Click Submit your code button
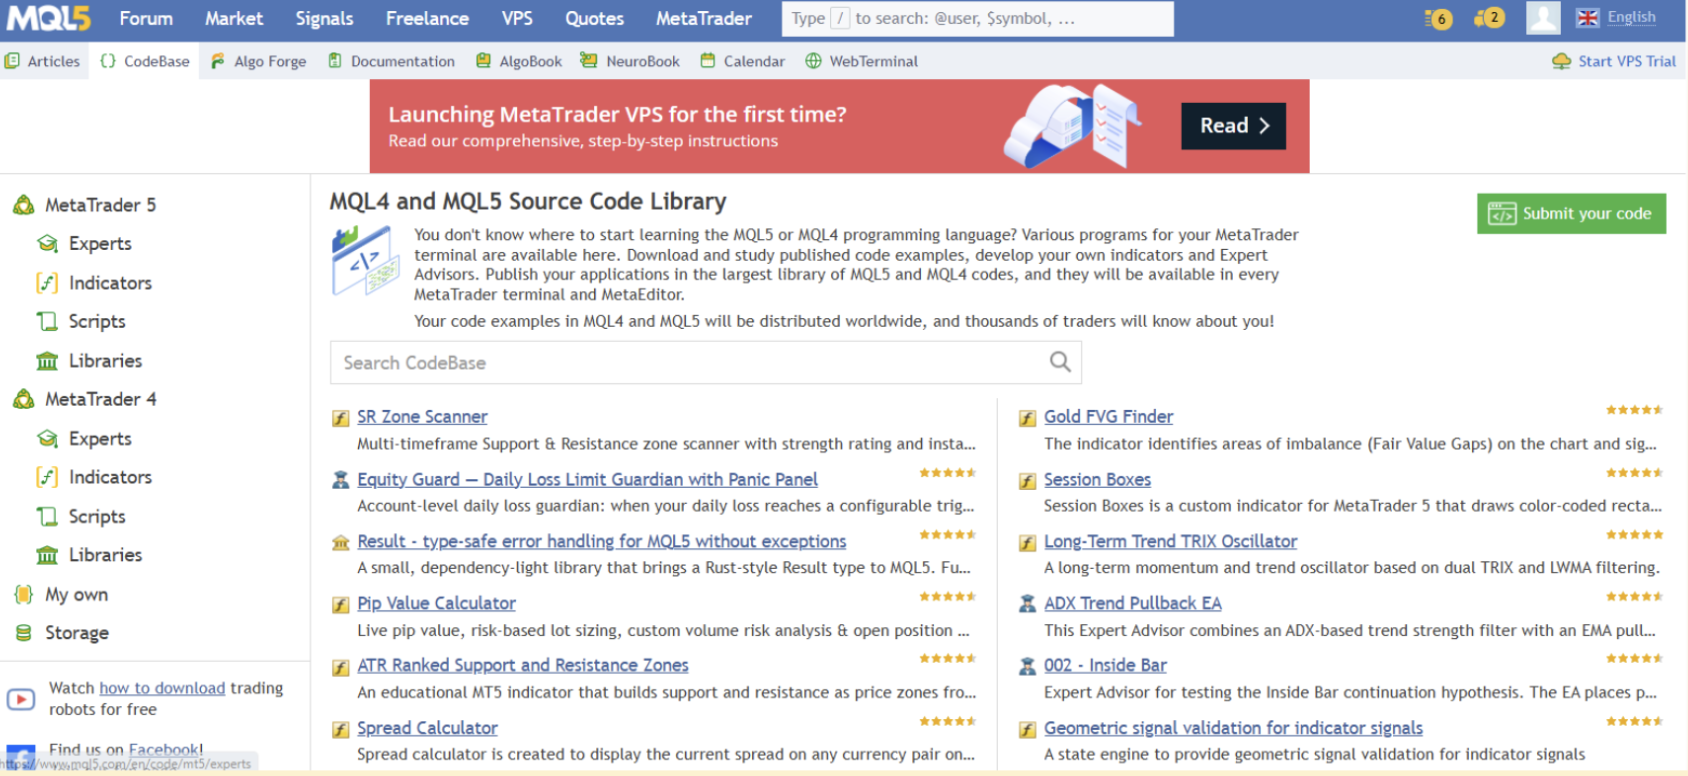This screenshot has height=776, width=1688. [x=1571, y=213]
